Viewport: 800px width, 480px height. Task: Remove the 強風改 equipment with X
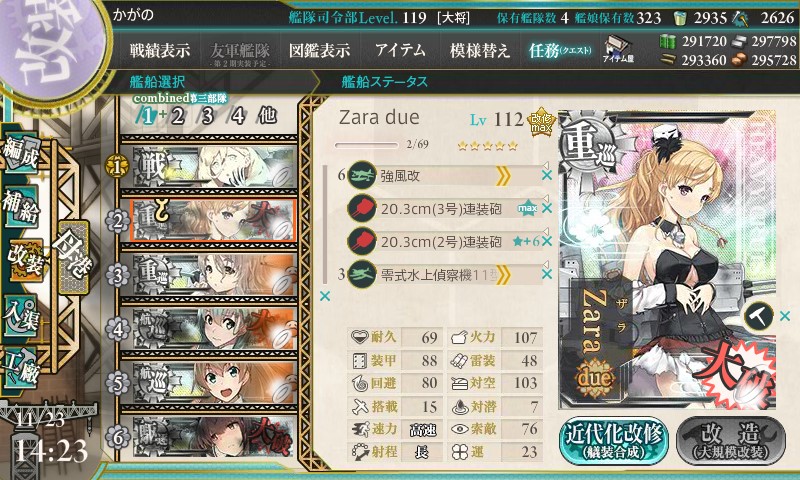[547, 175]
